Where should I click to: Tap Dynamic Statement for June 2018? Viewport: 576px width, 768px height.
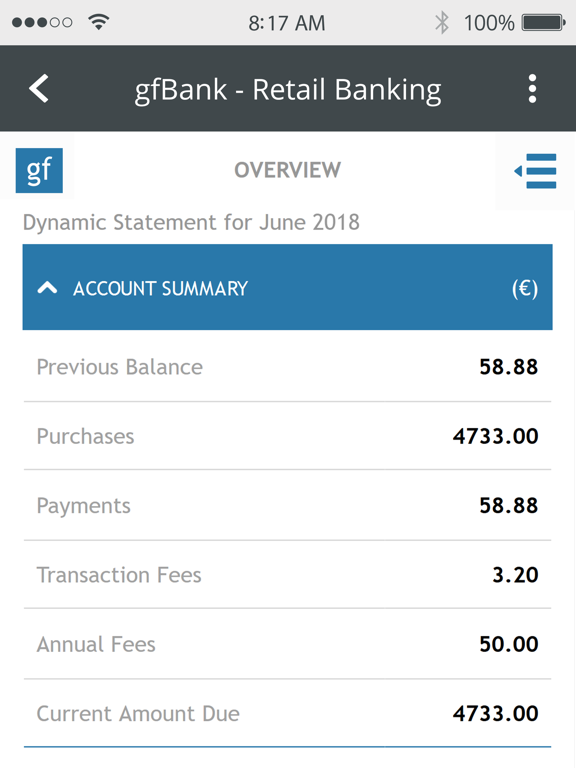pos(192,223)
